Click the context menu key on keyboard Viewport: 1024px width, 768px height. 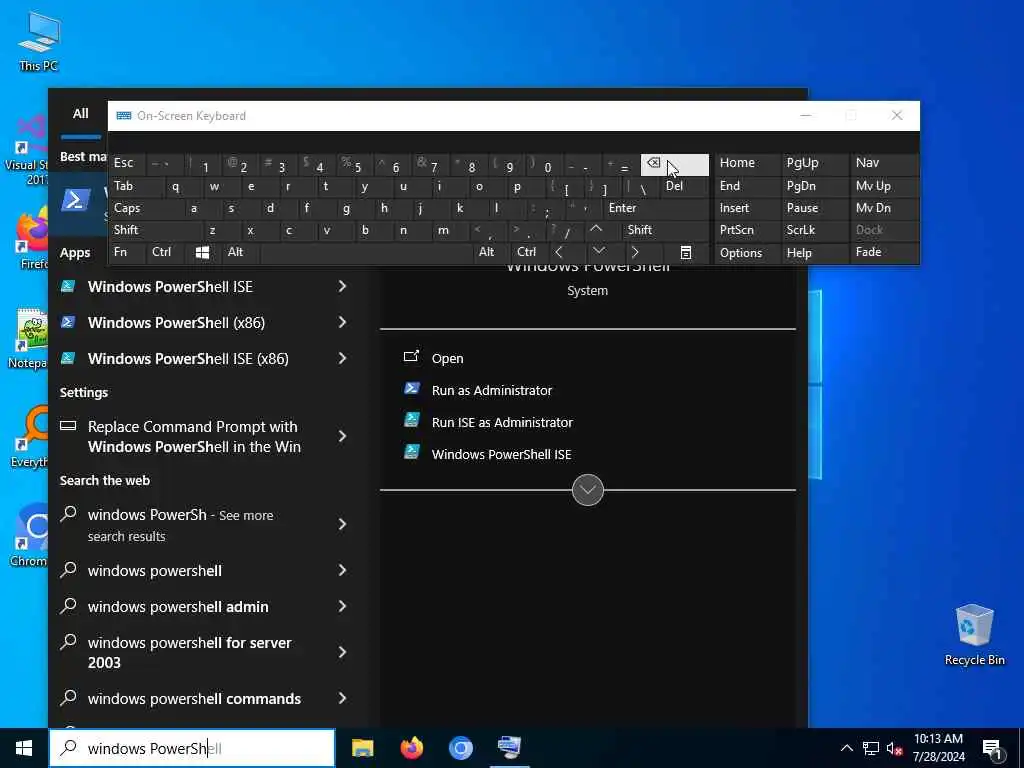[686, 253]
